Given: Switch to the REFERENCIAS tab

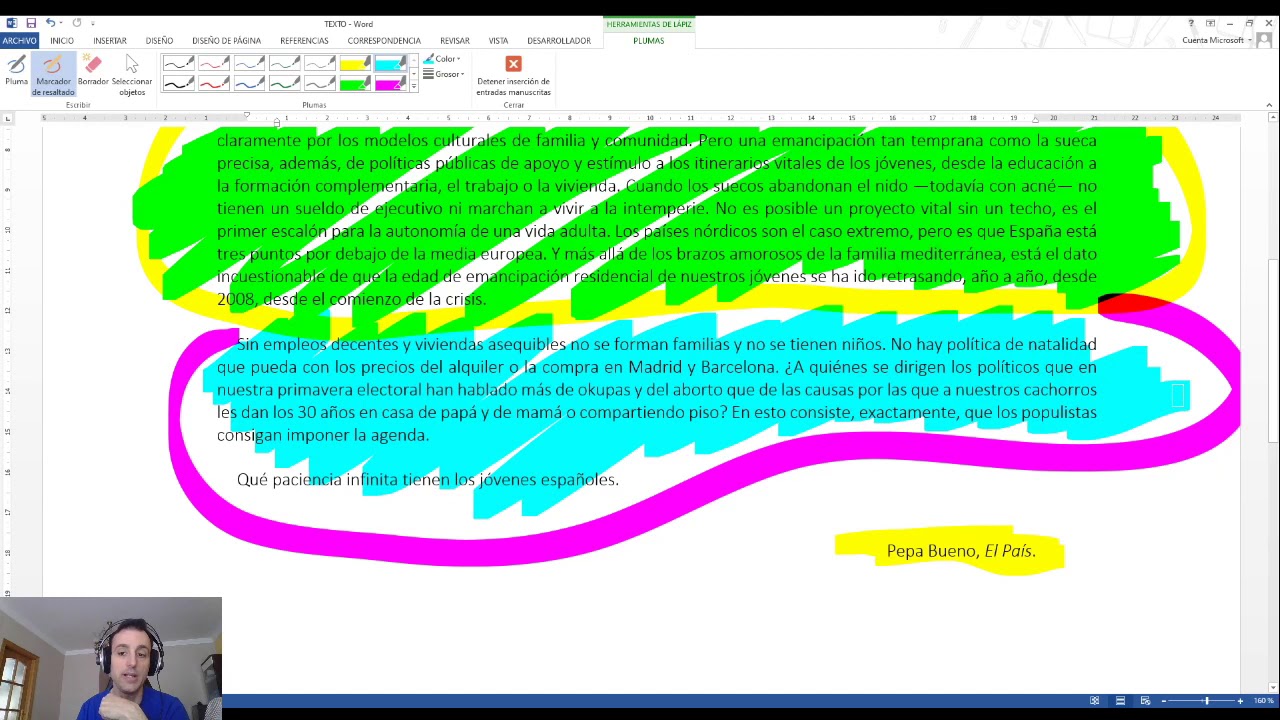Looking at the screenshot, I should click(304, 41).
